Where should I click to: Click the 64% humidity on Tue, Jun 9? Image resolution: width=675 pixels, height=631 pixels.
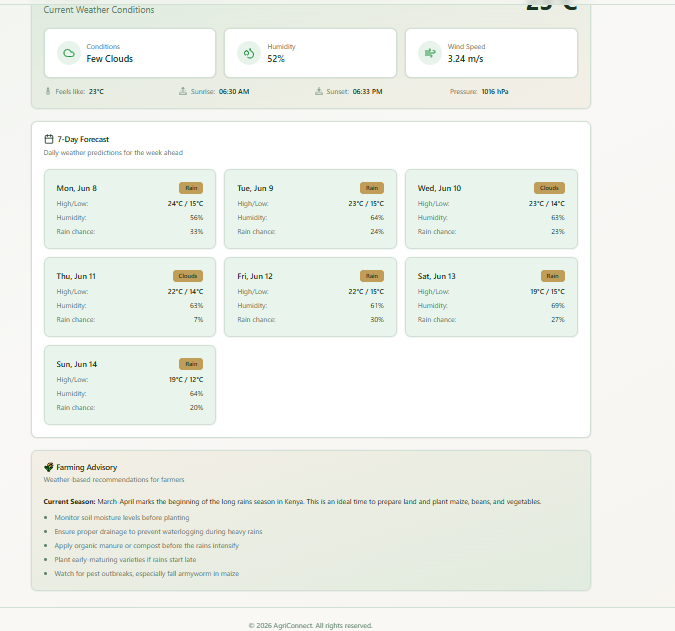[x=377, y=217]
